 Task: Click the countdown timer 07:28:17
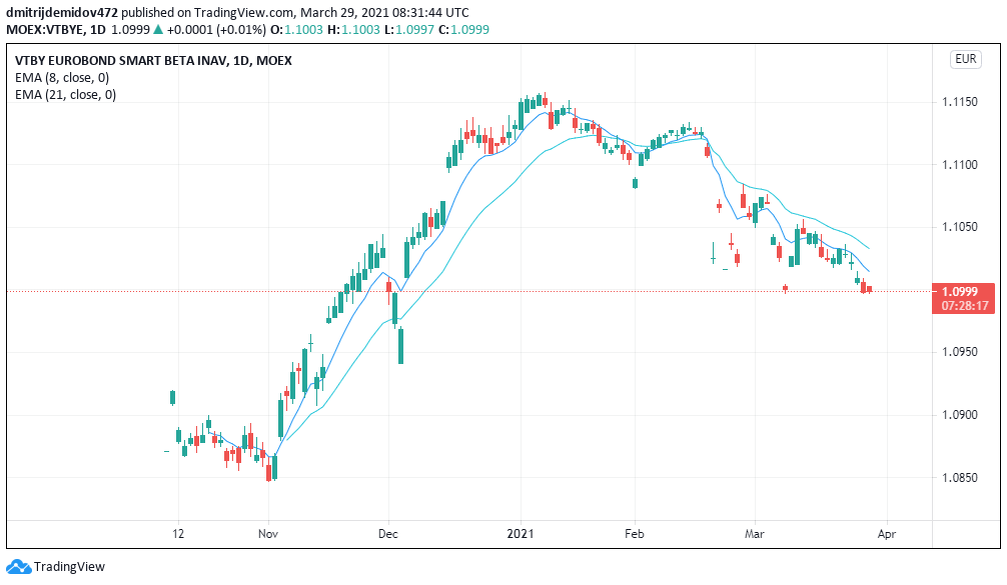point(965,306)
